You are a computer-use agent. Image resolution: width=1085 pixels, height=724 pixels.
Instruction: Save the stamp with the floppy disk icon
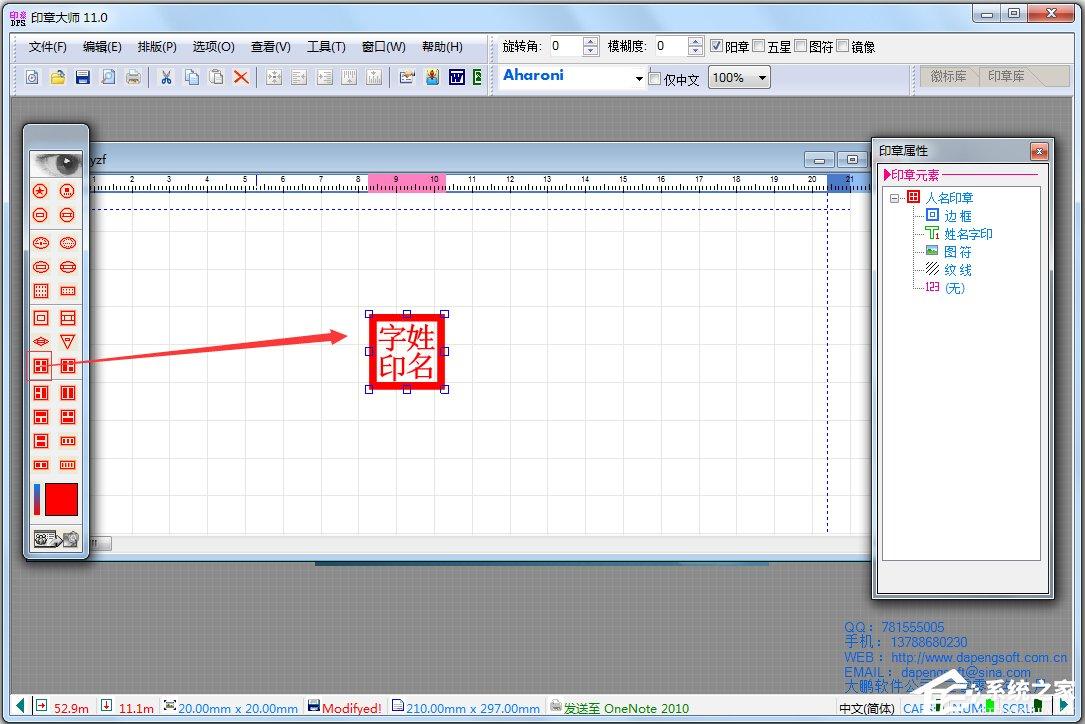[83, 78]
